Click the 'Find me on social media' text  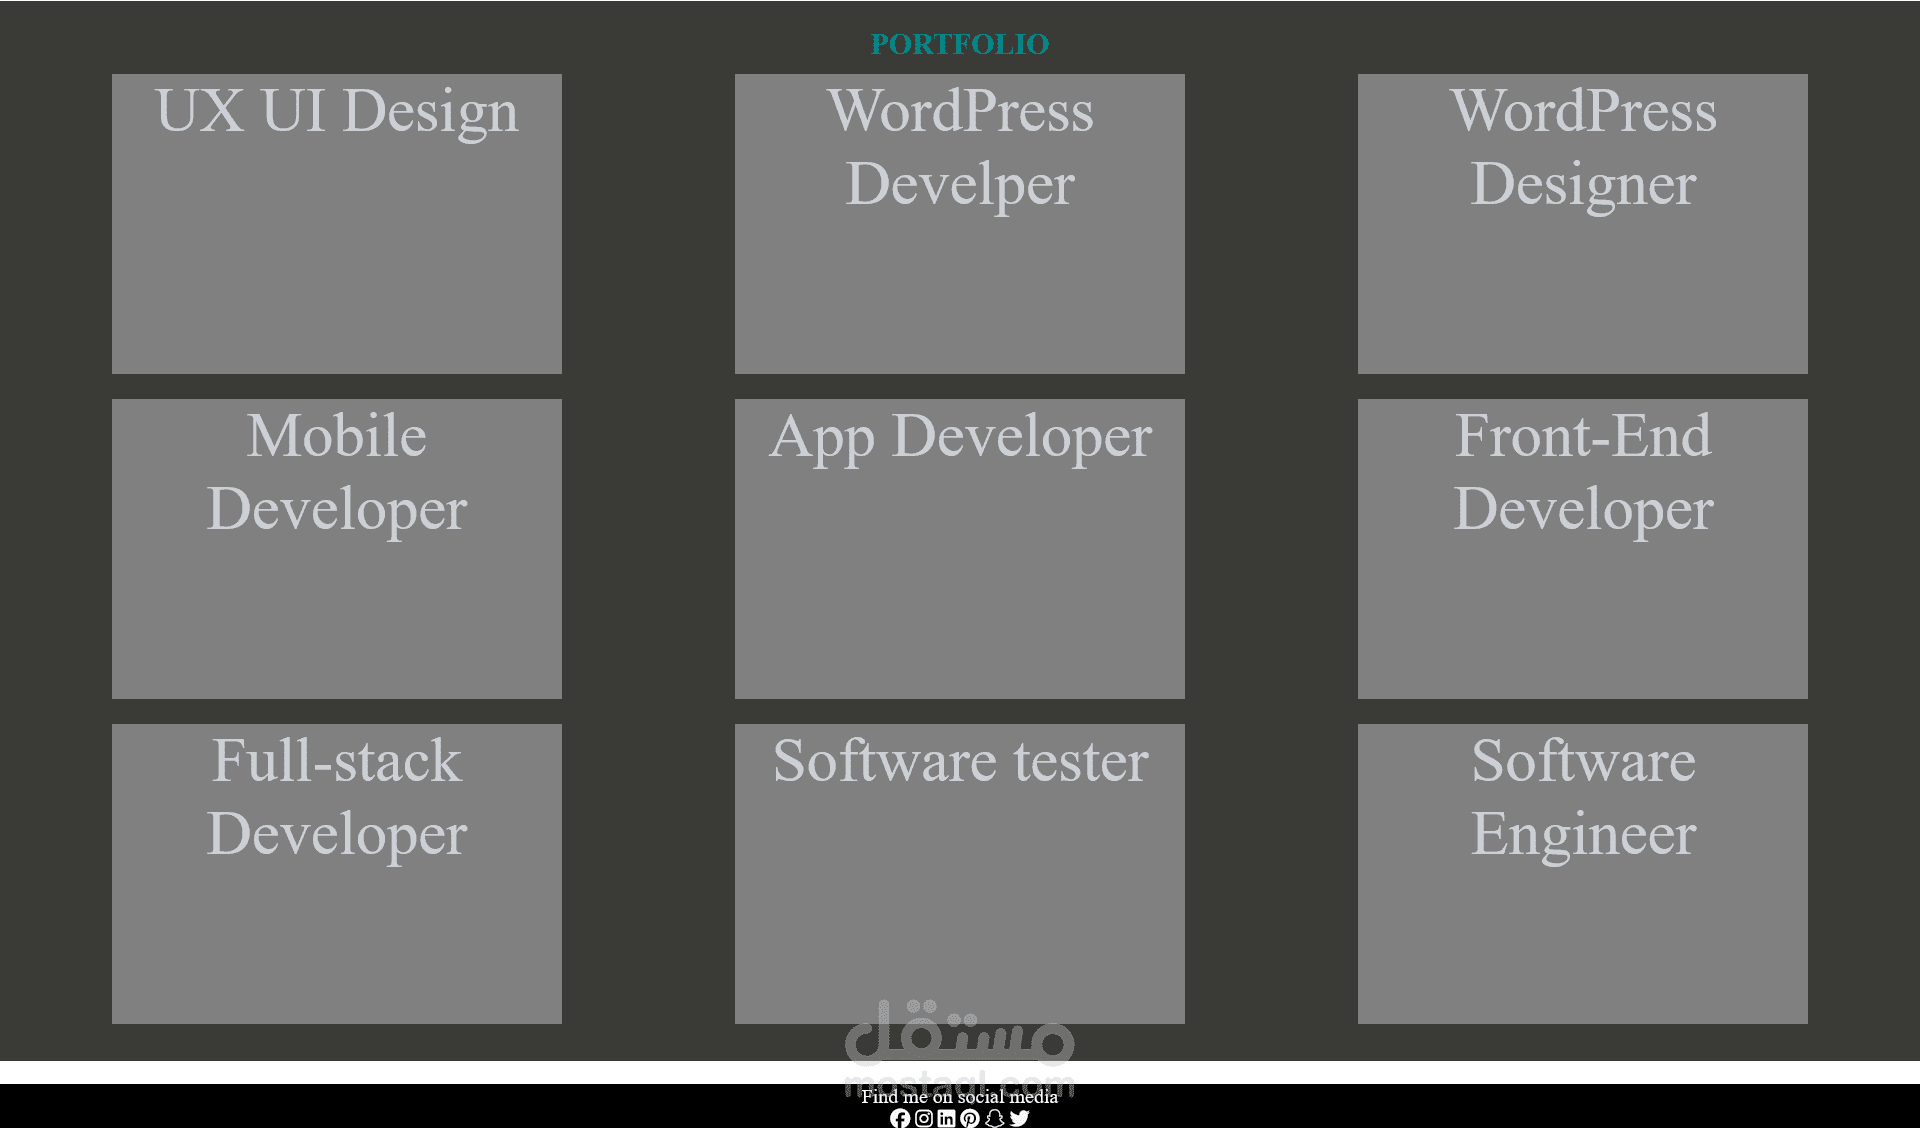pos(959,1096)
